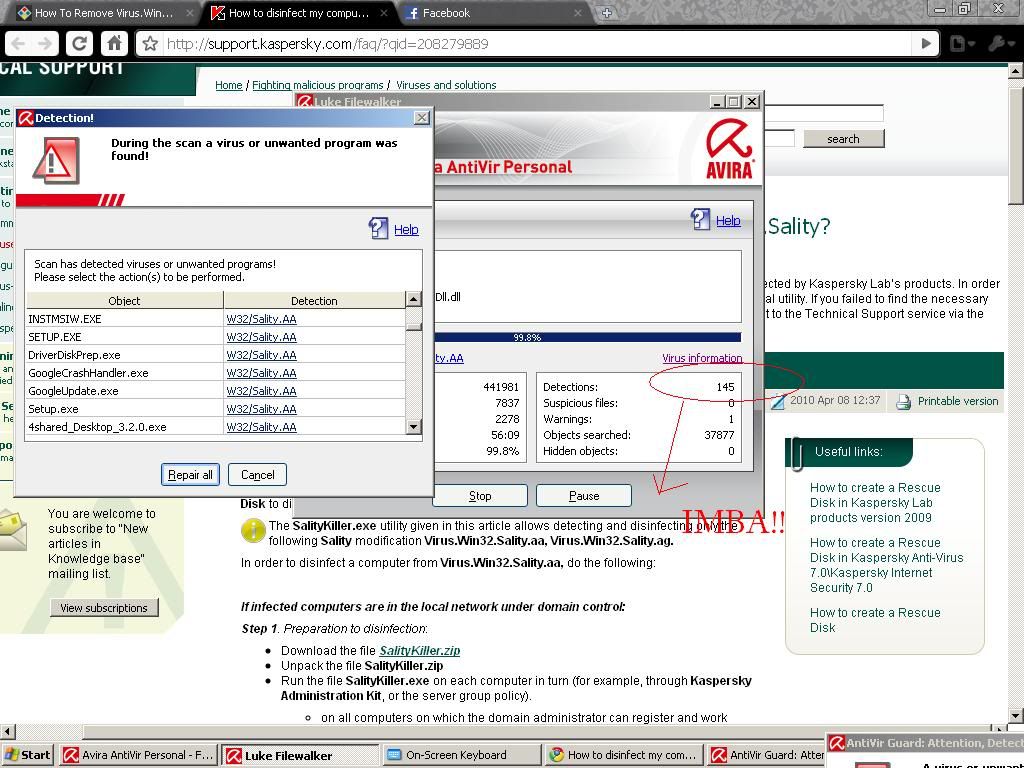The width and height of the screenshot is (1024, 768).
Task: Click the web page vertical scrollbar down arrow
Action: [1016, 715]
